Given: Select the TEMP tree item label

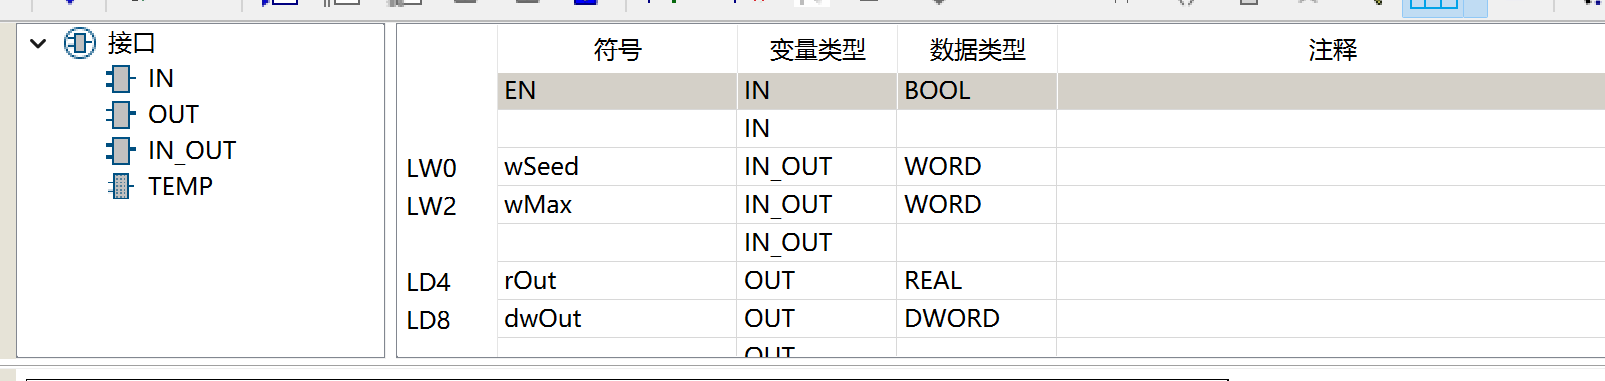Looking at the screenshot, I should tap(180, 187).
